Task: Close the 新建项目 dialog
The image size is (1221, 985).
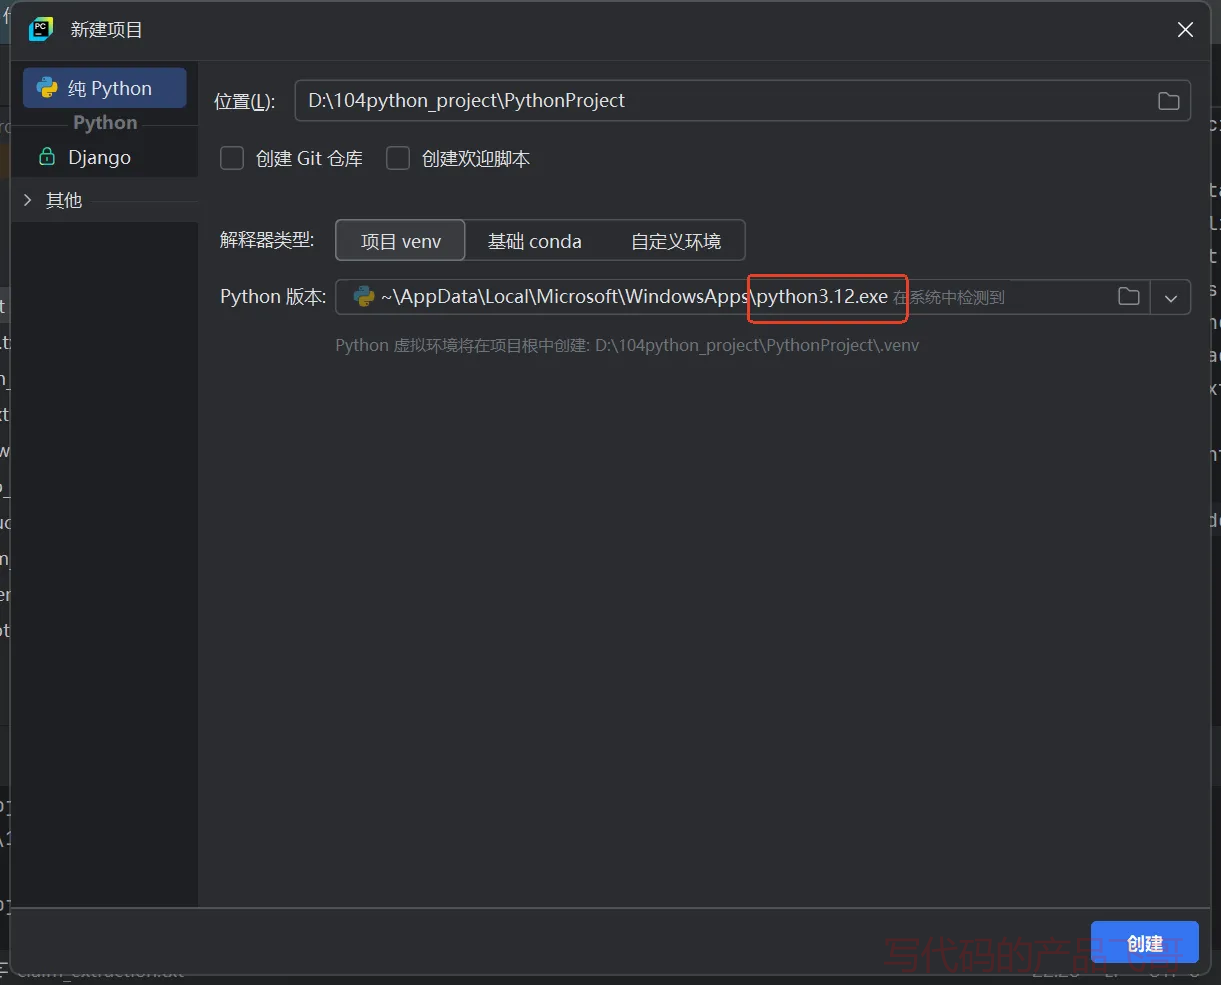Action: coord(1185,30)
